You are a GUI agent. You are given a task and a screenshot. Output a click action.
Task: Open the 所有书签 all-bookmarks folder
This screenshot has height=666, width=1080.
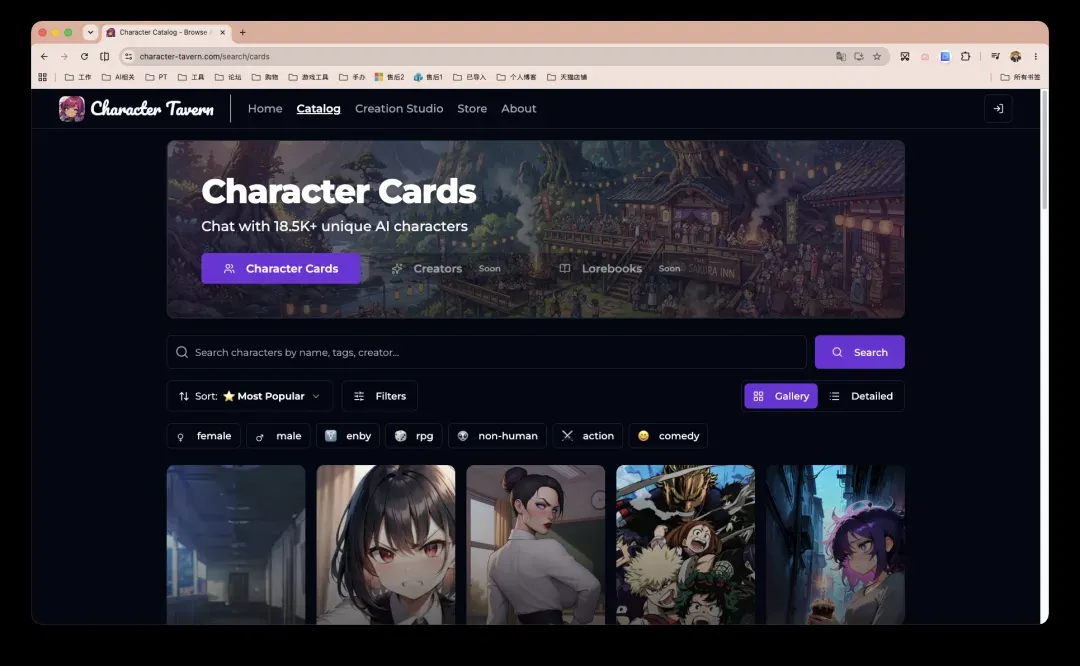click(x=1020, y=77)
